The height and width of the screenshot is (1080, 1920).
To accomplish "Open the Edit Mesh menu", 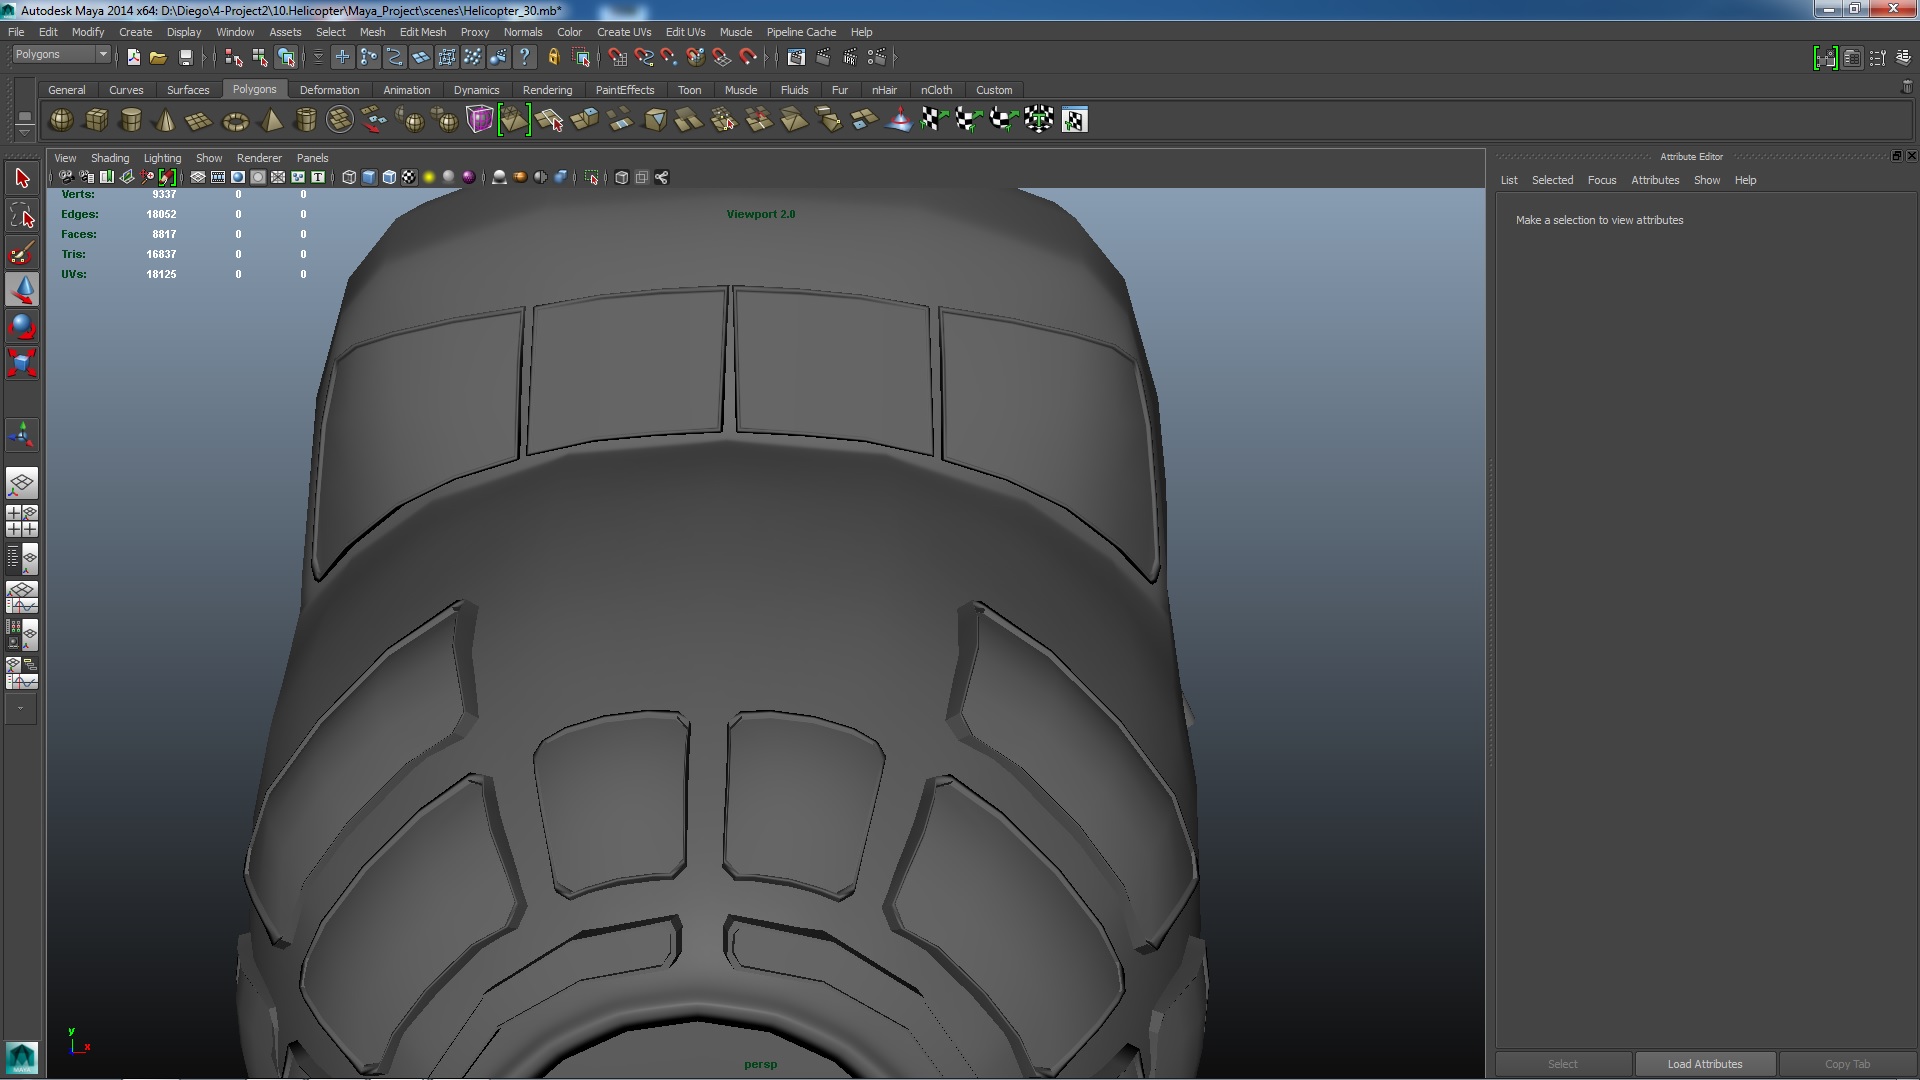I will [x=422, y=32].
